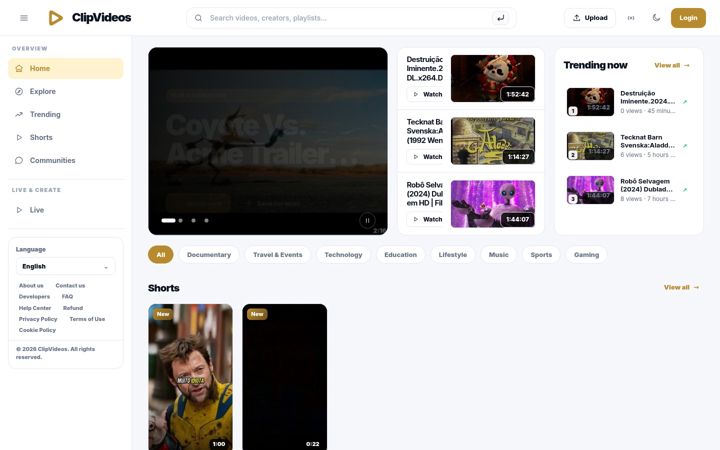720x450 pixels.
Task: Open trending item ranked 2 thumbnail
Action: [x=590, y=146]
